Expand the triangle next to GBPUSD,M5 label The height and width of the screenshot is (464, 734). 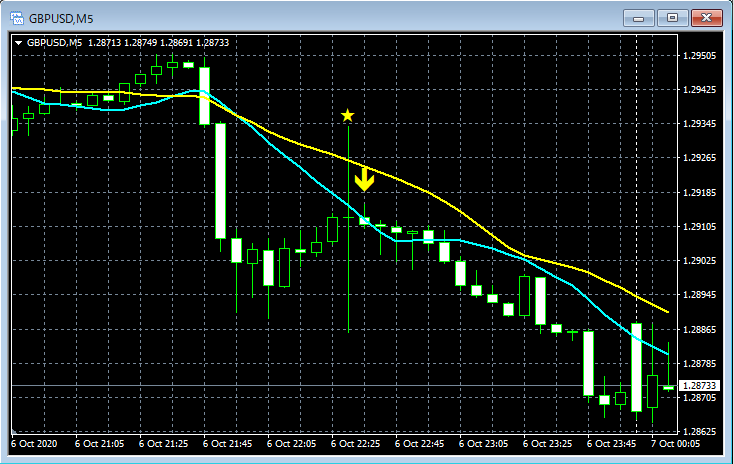(19, 43)
